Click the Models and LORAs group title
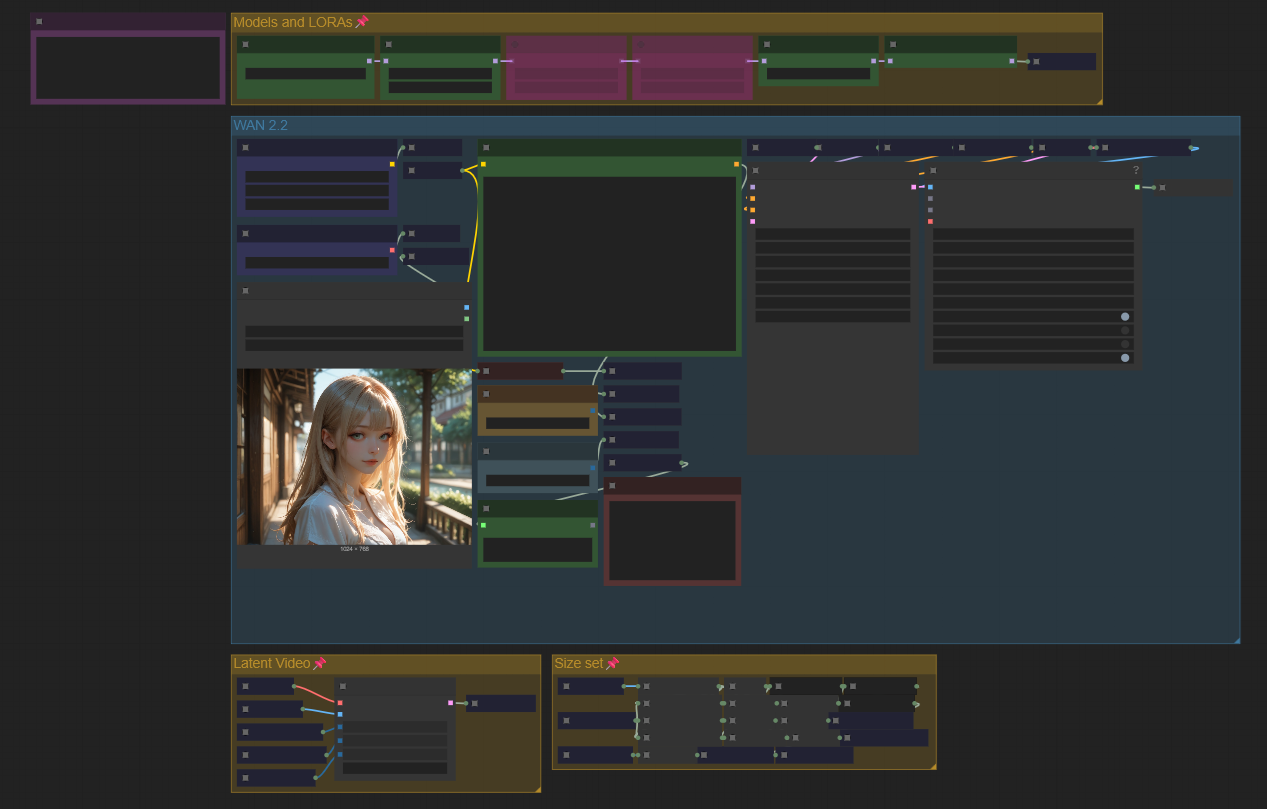 coord(292,22)
